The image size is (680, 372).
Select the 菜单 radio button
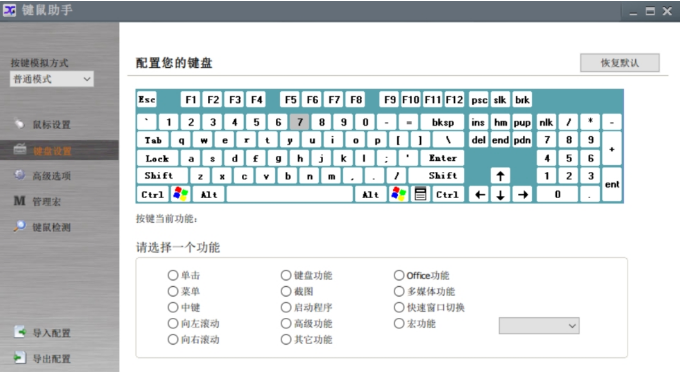173,291
